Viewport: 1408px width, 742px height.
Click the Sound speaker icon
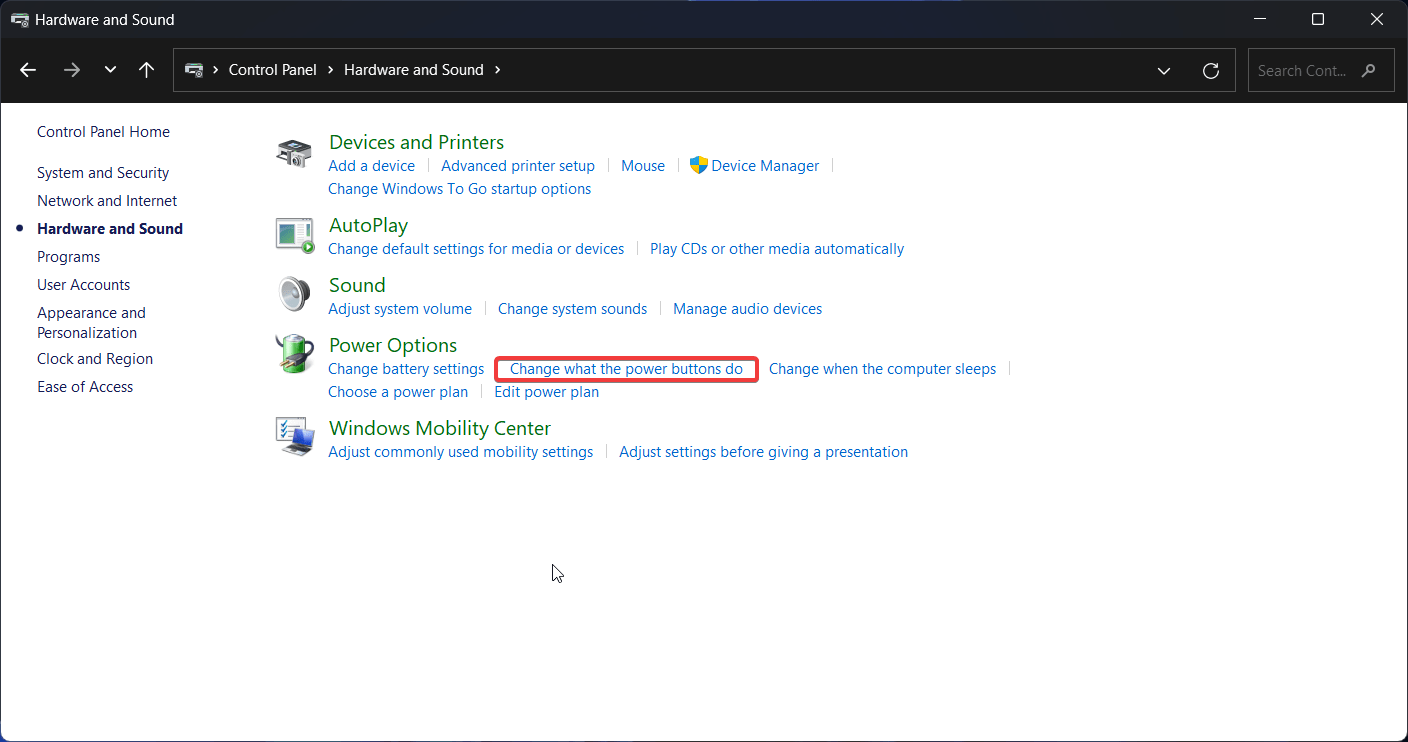[294, 295]
